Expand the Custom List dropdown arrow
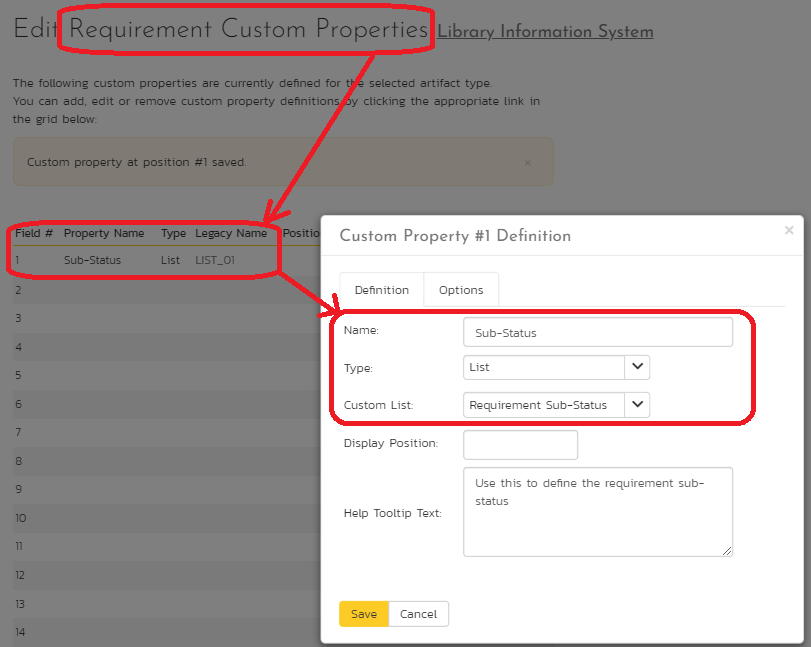The width and height of the screenshot is (811, 647). click(637, 405)
